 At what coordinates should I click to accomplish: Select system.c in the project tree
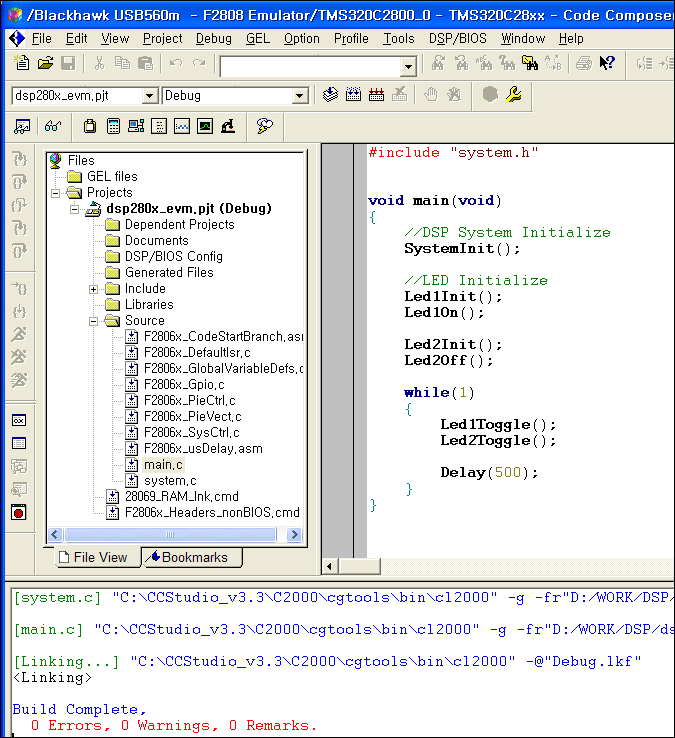point(170,481)
